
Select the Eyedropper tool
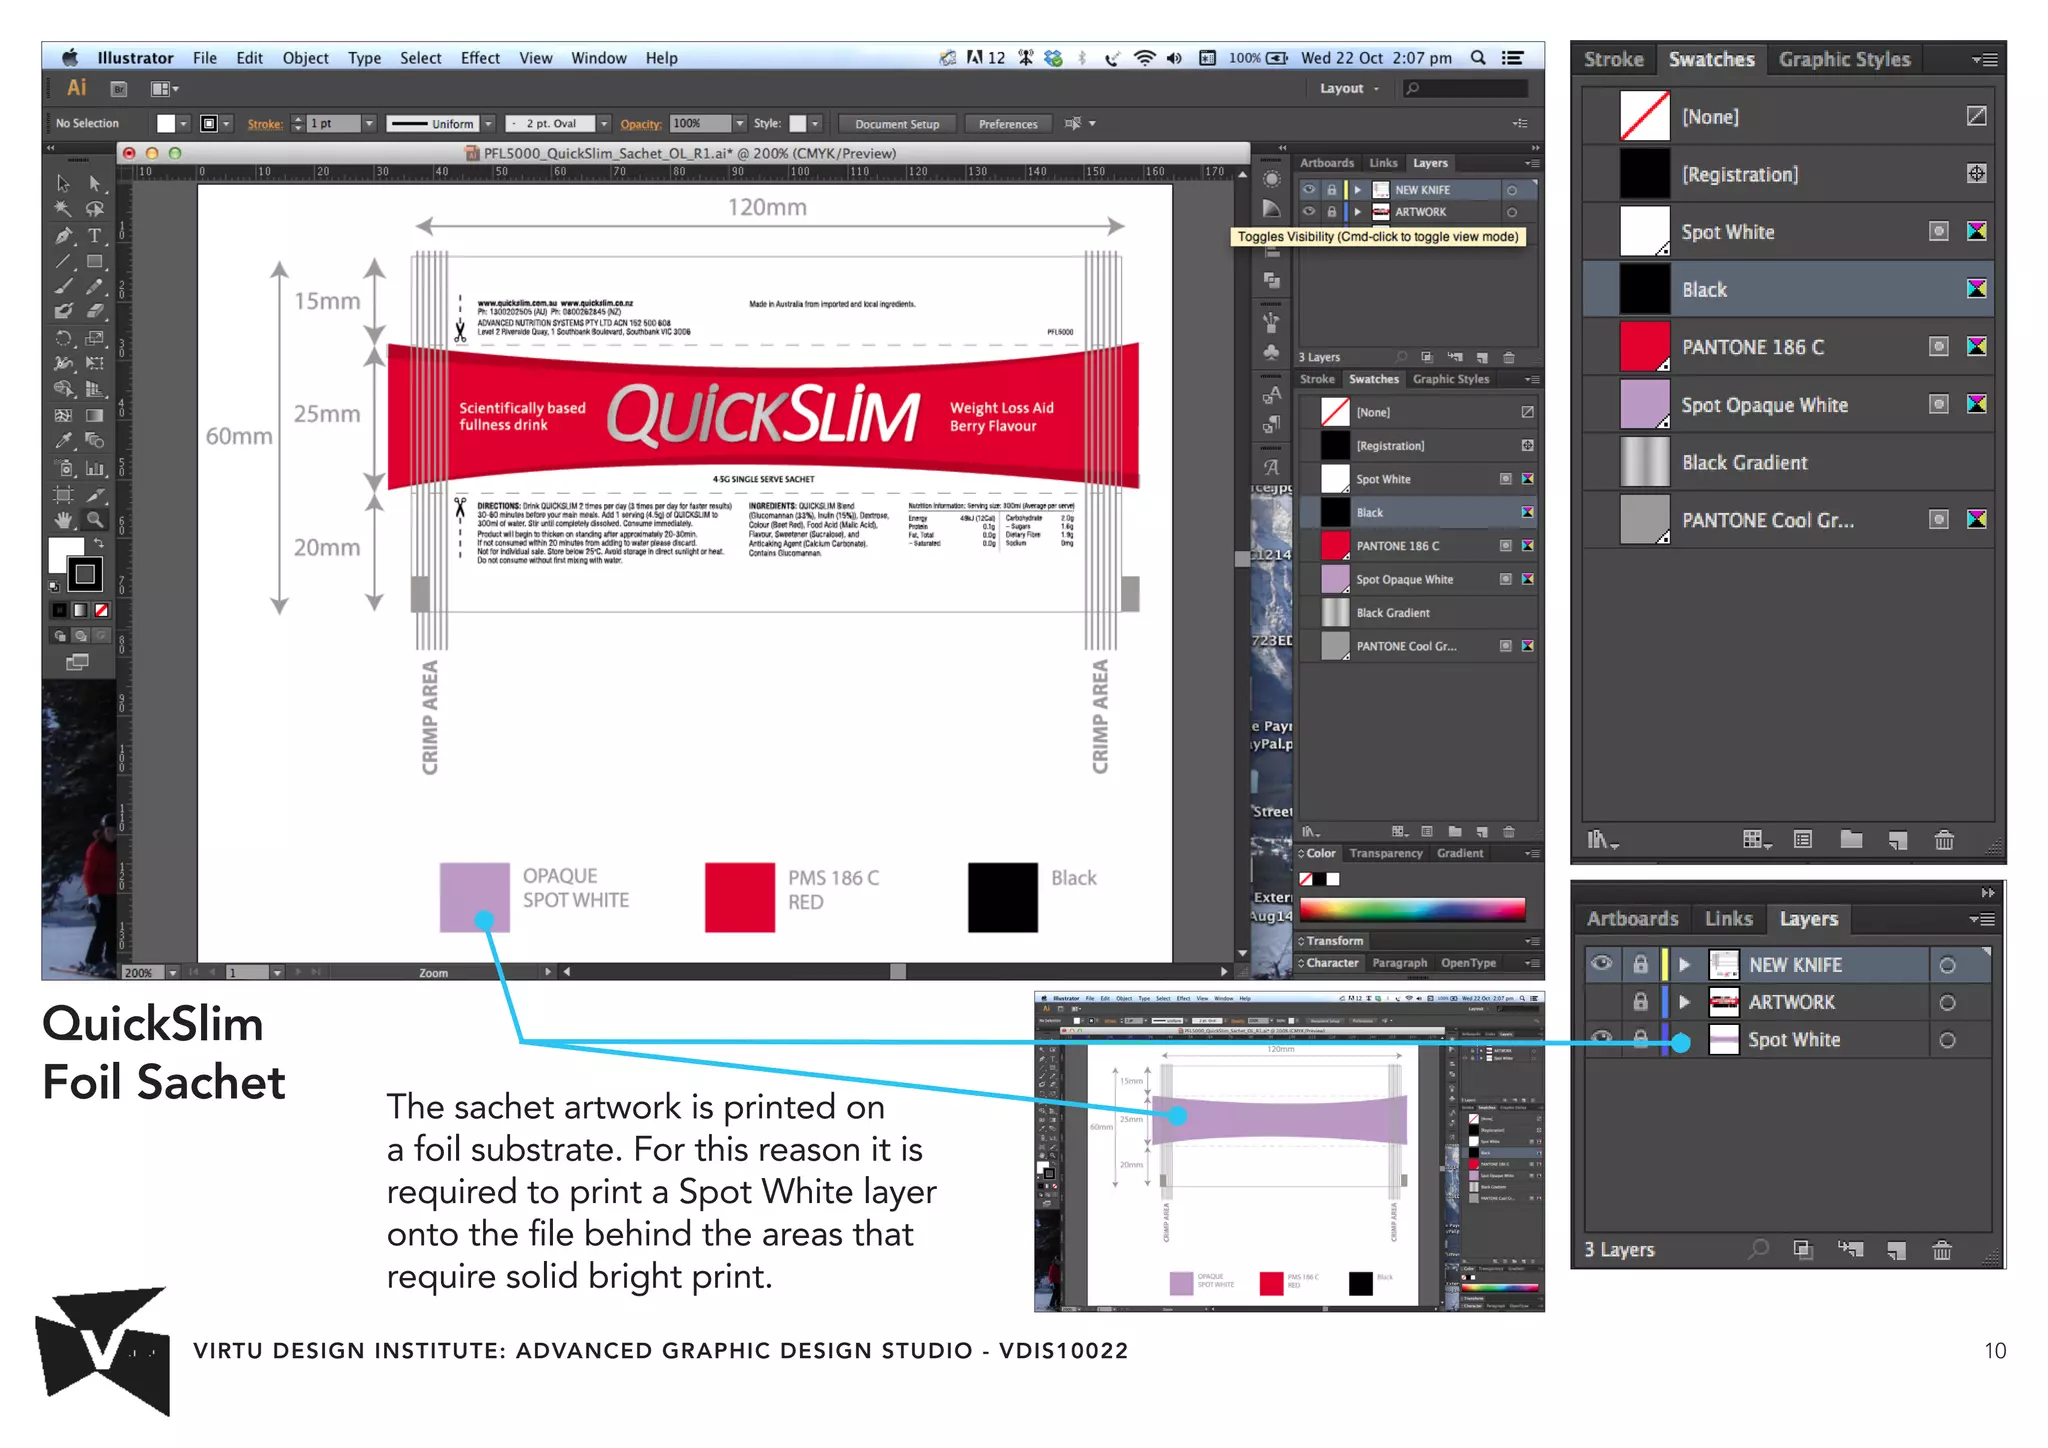pyautogui.click(x=63, y=440)
